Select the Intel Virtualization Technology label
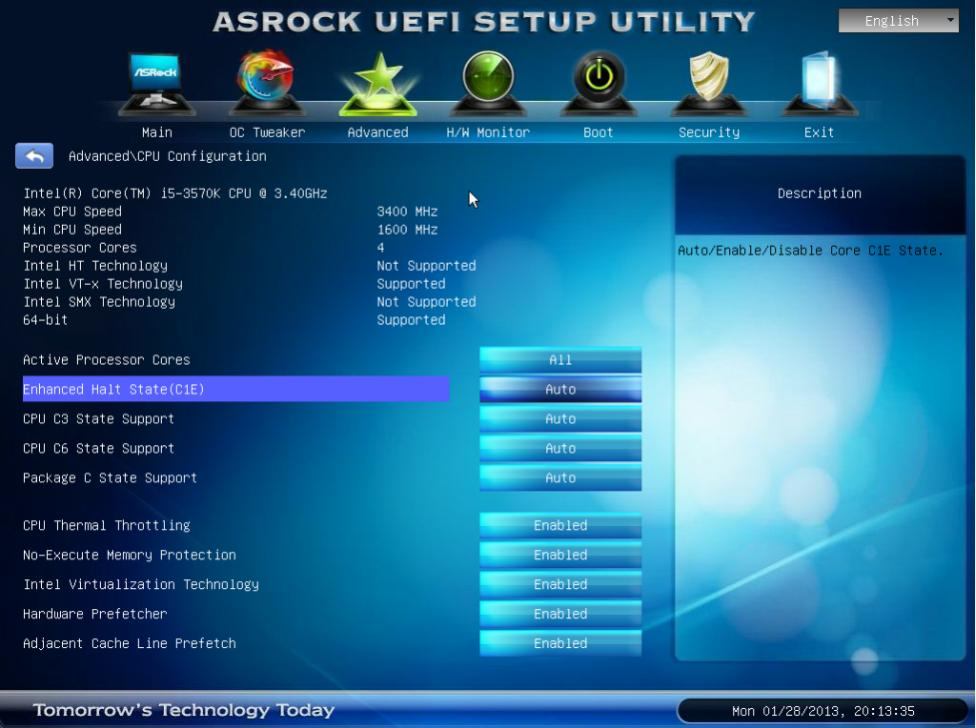This screenshot has width=976, height=728. 141,584
